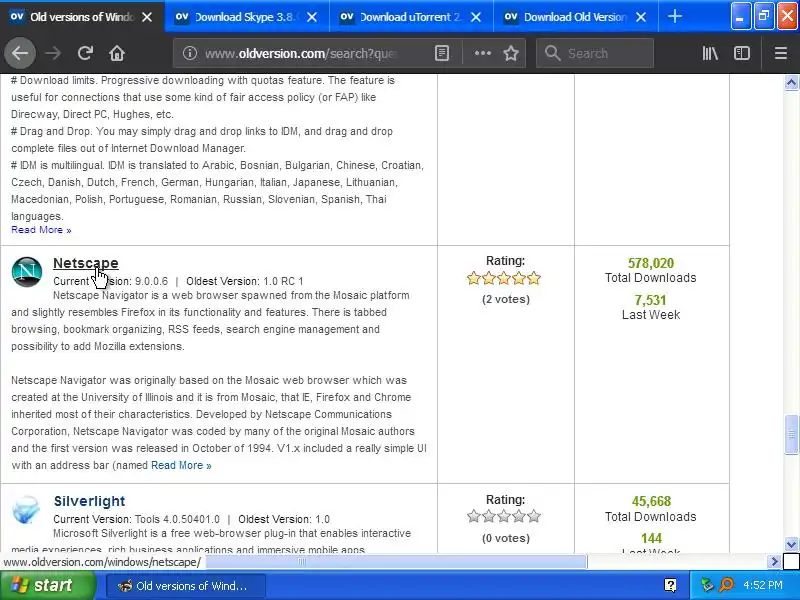Read More link under IDM description

[x=41, y=230]
